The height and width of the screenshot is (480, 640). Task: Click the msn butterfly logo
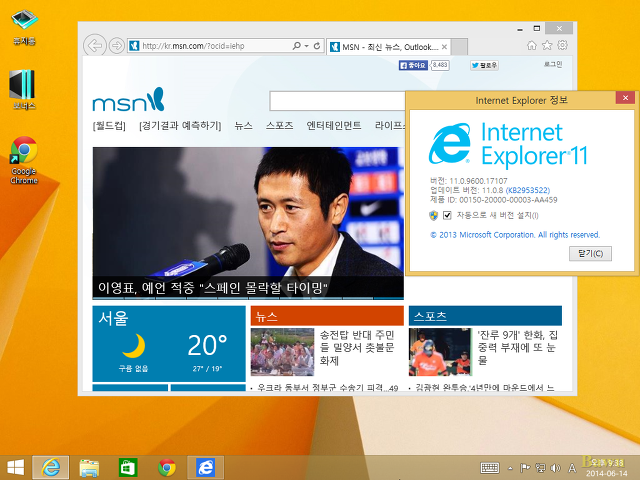click(x=128, y=100)
